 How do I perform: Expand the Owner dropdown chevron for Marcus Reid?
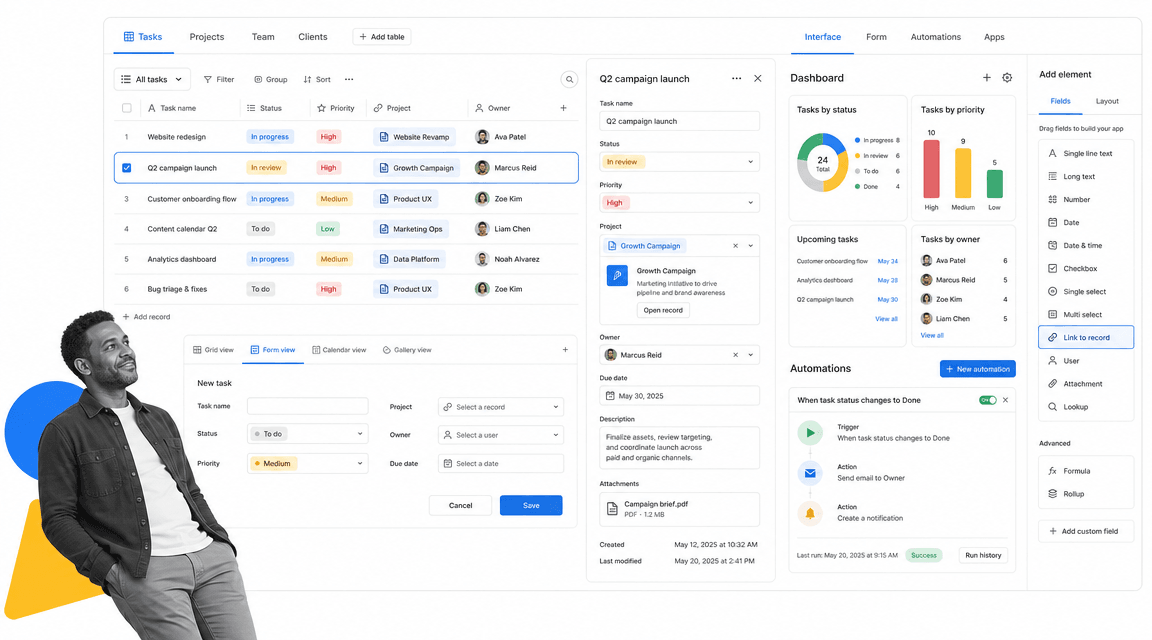point(750,355)
